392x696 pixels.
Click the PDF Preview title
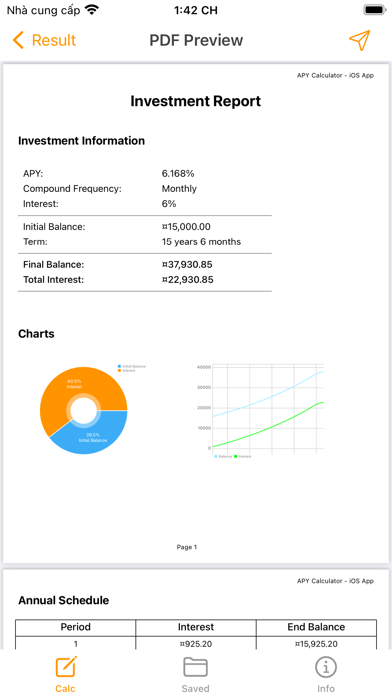click(x=196, y=40)
